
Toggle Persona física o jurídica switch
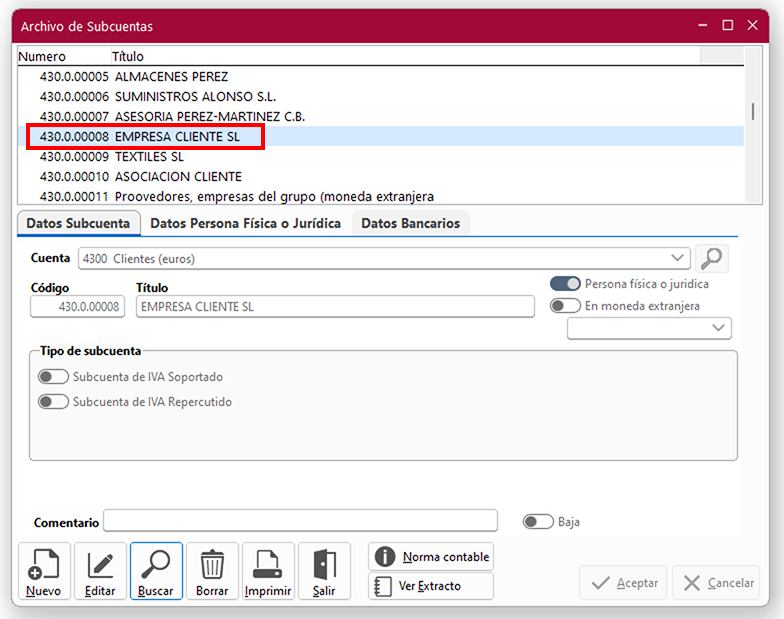[565, 284]
